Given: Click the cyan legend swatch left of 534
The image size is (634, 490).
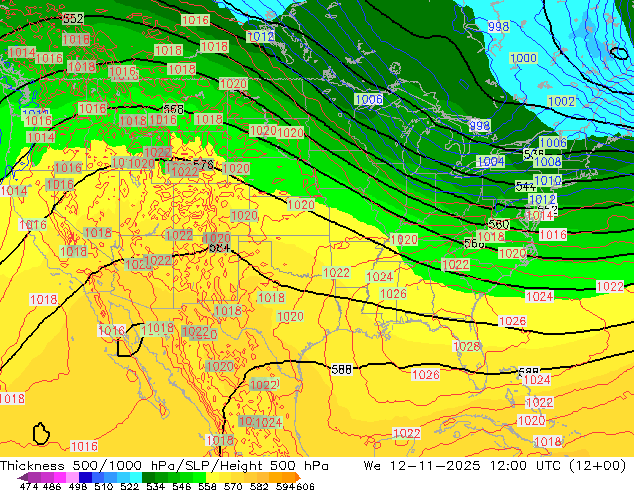Looking at the screenshot, I should (x=136, y=477).
